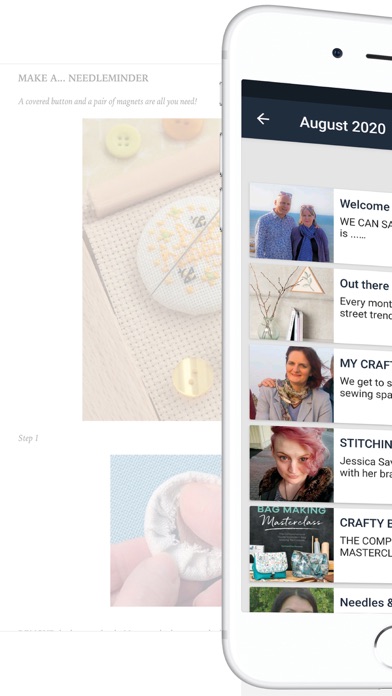Viewport: 392px width, 696px height.
Task: Open the pink-haired woman STITCHING thumbnail
Action: (x=292, y=463)
